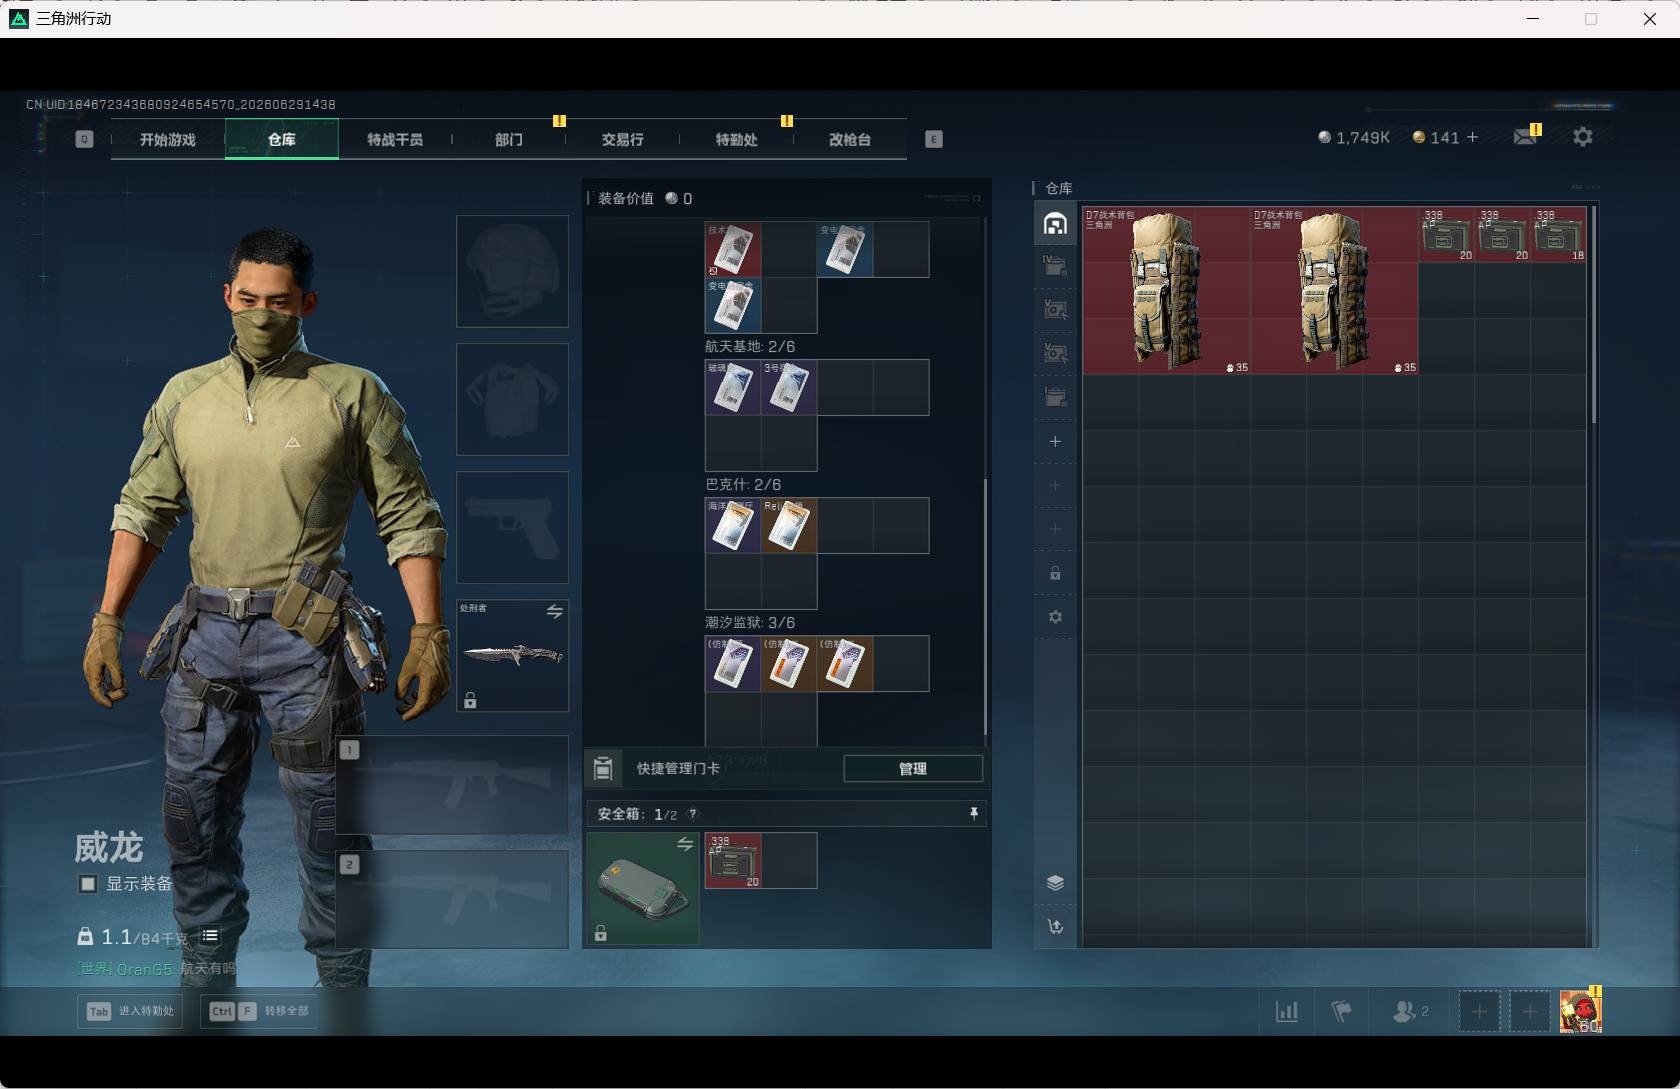Click the locked warehouse slot icon
Screen dimensions: 1680x1089
point(1055,573)
